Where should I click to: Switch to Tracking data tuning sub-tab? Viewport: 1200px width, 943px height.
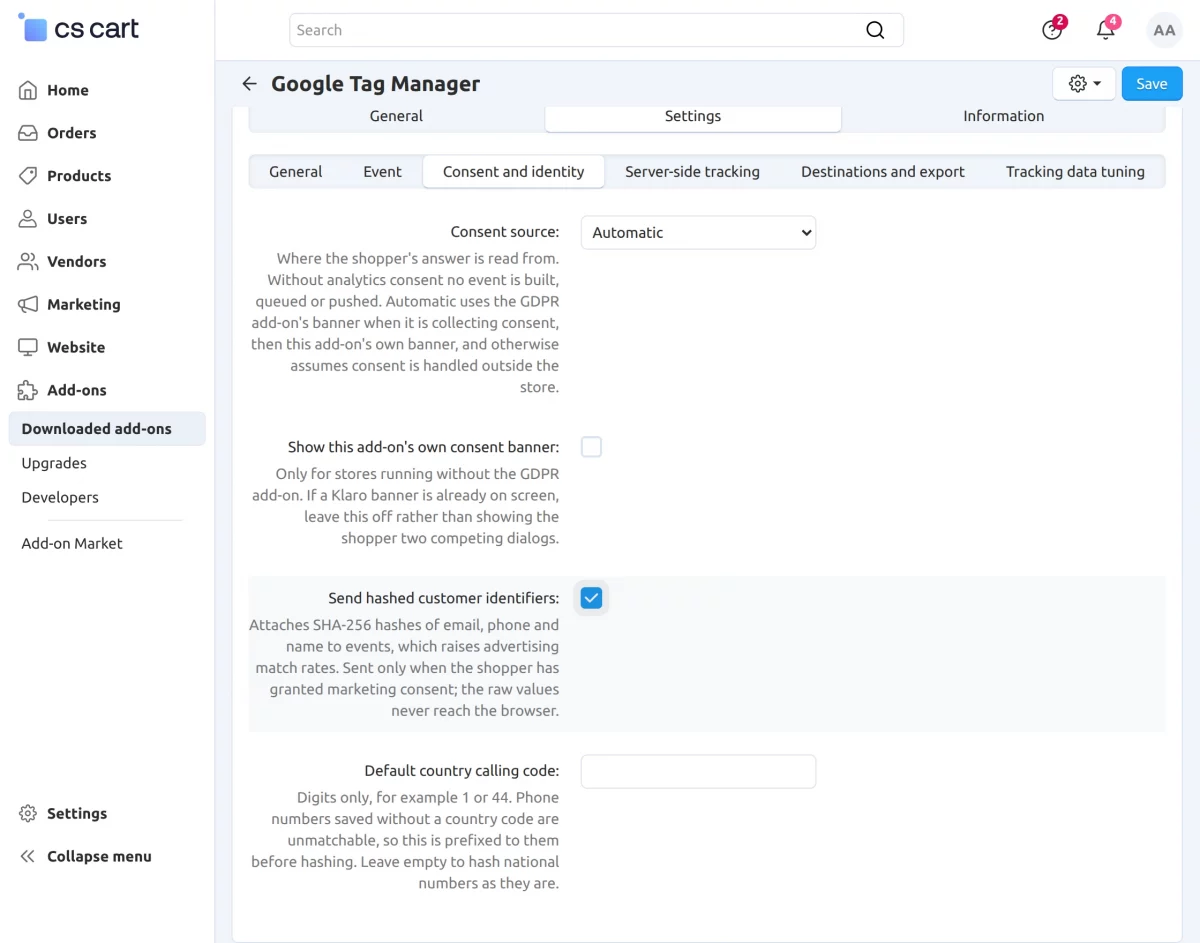click(1075, 172)
